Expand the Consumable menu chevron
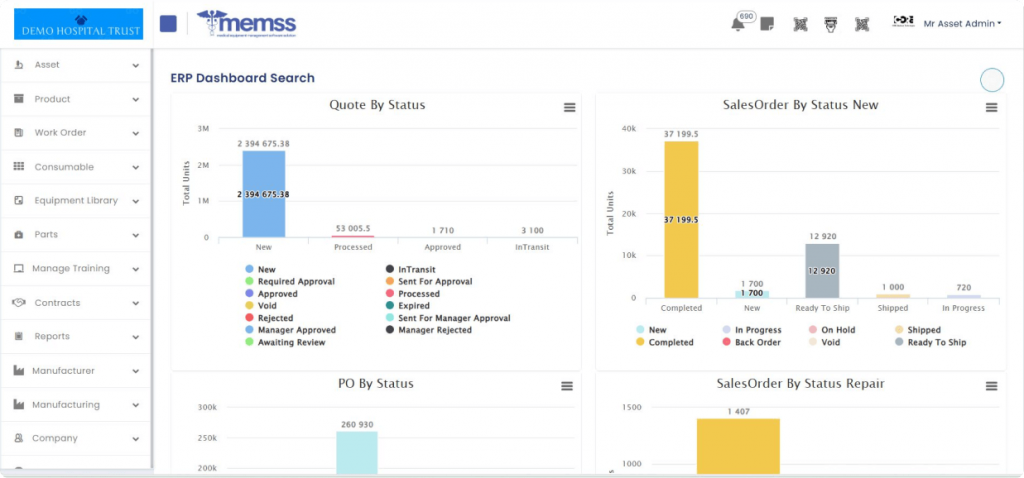 [x=135, y=167]
